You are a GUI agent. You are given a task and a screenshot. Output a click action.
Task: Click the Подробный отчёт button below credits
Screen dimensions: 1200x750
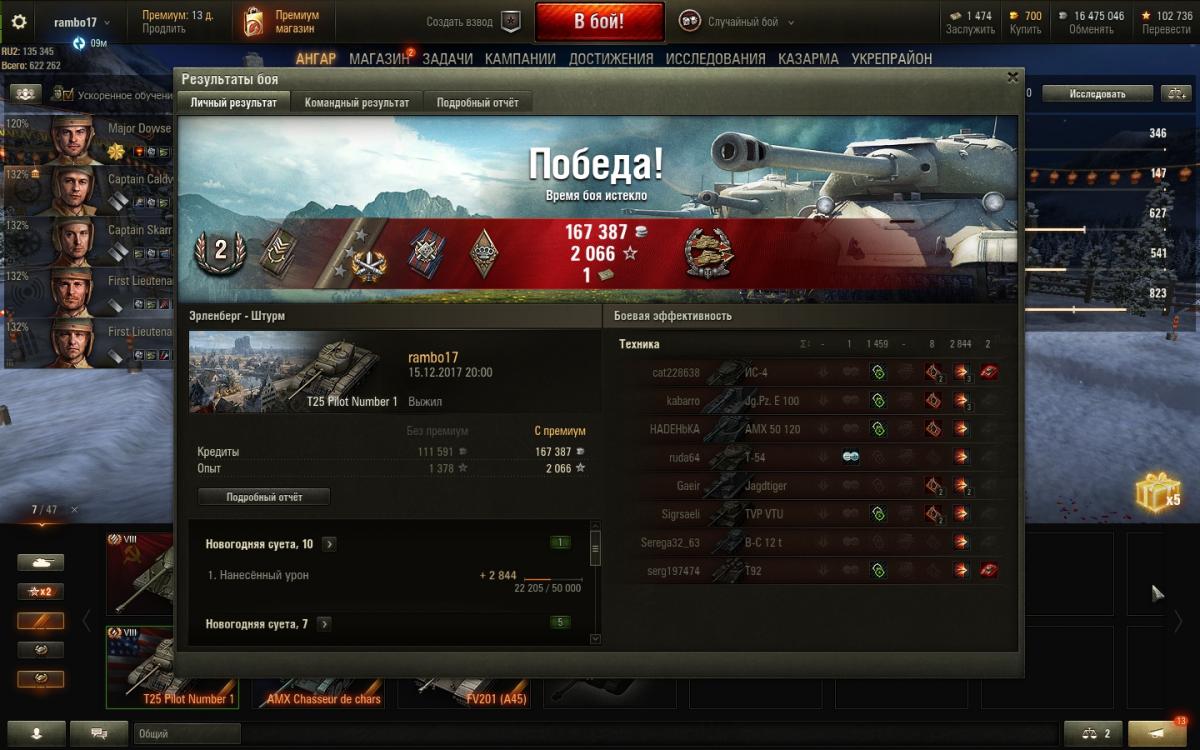point(264,496)
